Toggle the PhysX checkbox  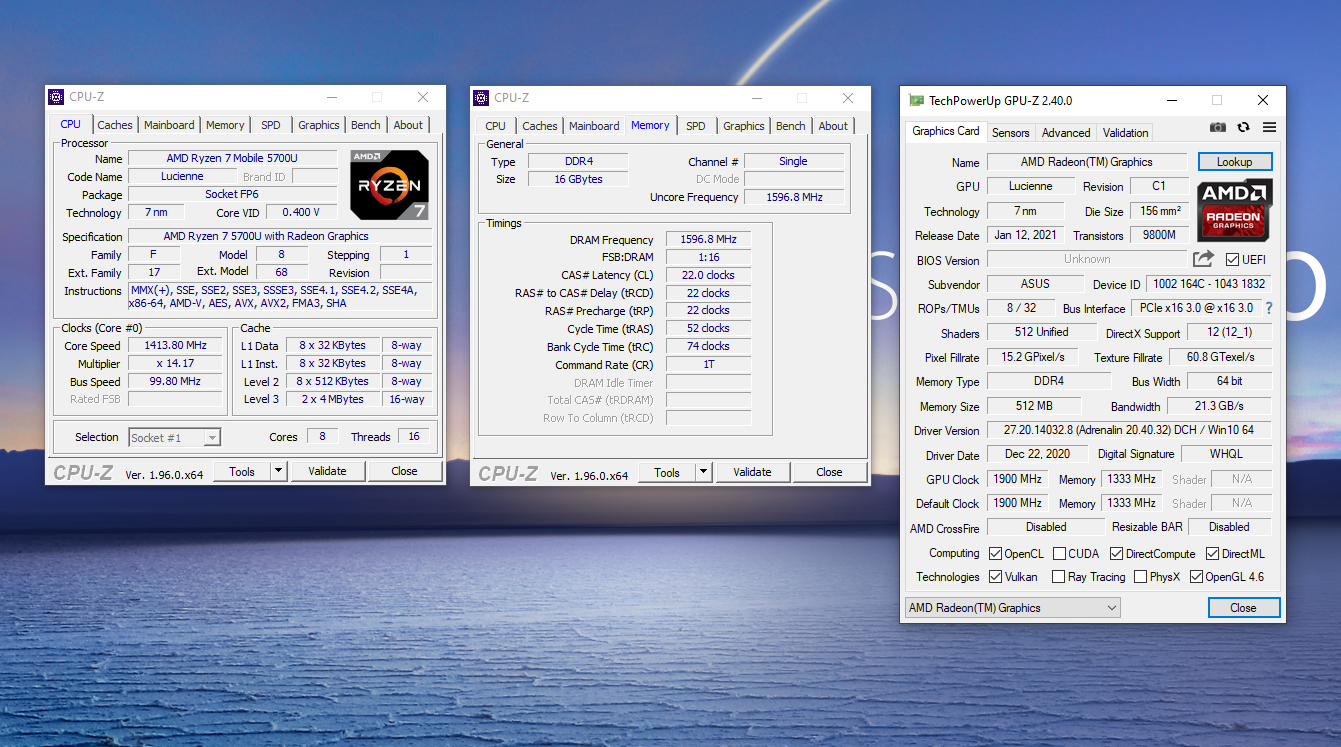coord(1140,577)
